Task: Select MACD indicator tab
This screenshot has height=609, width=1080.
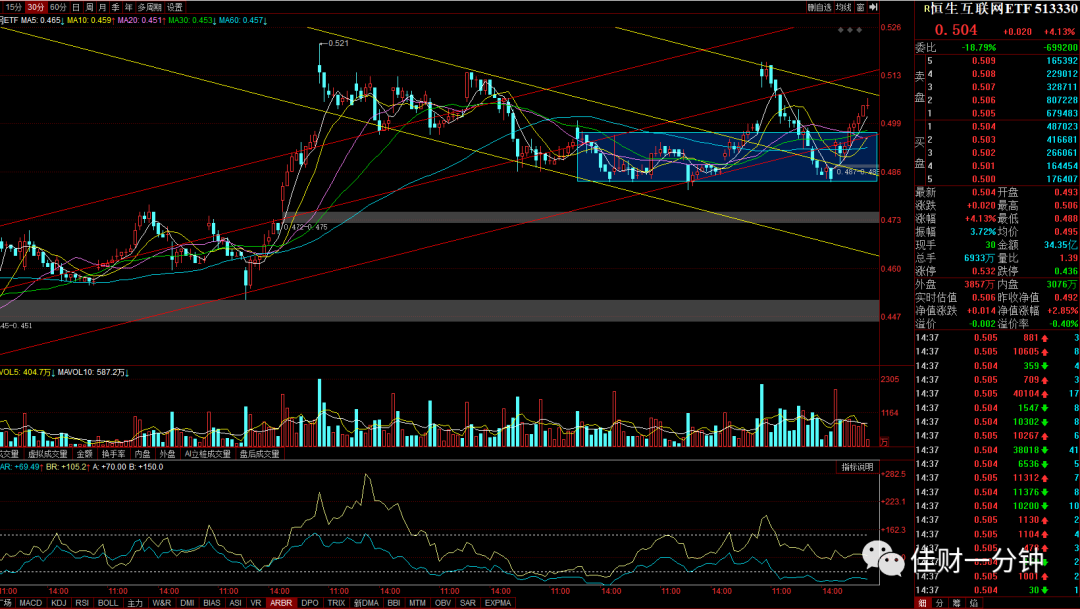Action: [31, 603]
